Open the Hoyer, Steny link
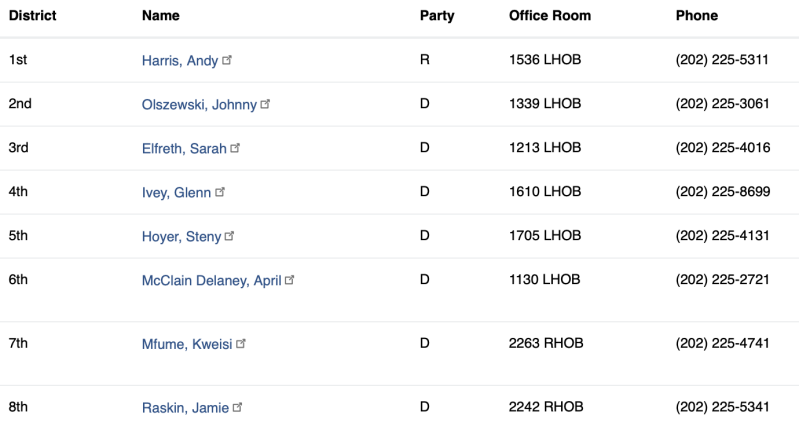This screenshot has height=434, width=799. pyautogui.click(x=181, y=237)
